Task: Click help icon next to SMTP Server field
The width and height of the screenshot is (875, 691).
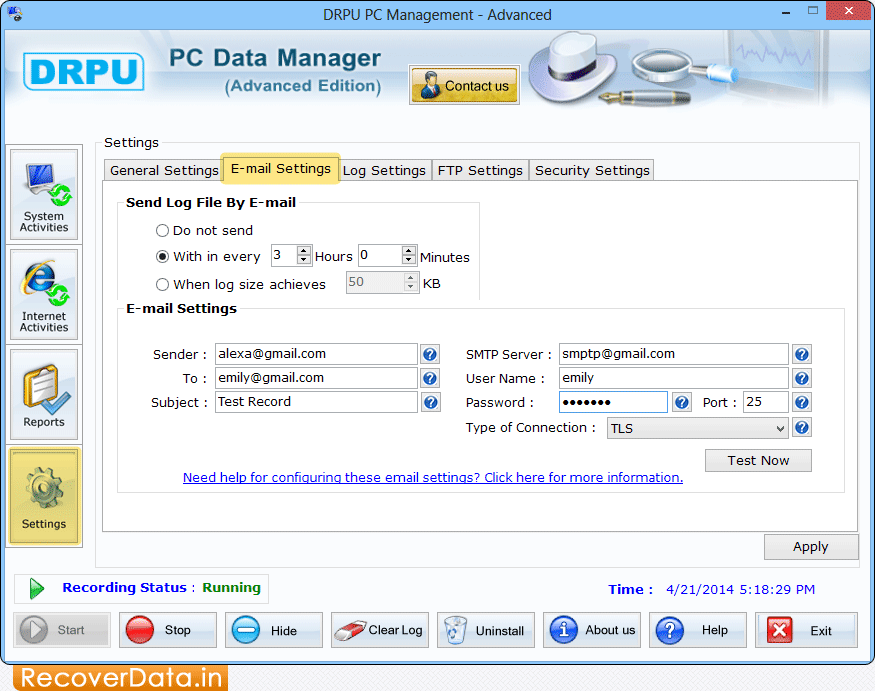Action: 802,354
